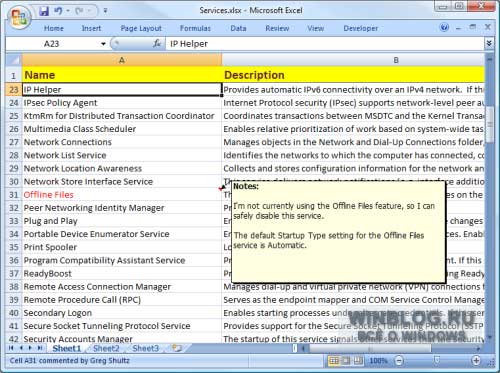Select Remote Procedure Call (RPC) cell
Image resolution: width=500 pixels, height=373 pixels.
point(122,300)
